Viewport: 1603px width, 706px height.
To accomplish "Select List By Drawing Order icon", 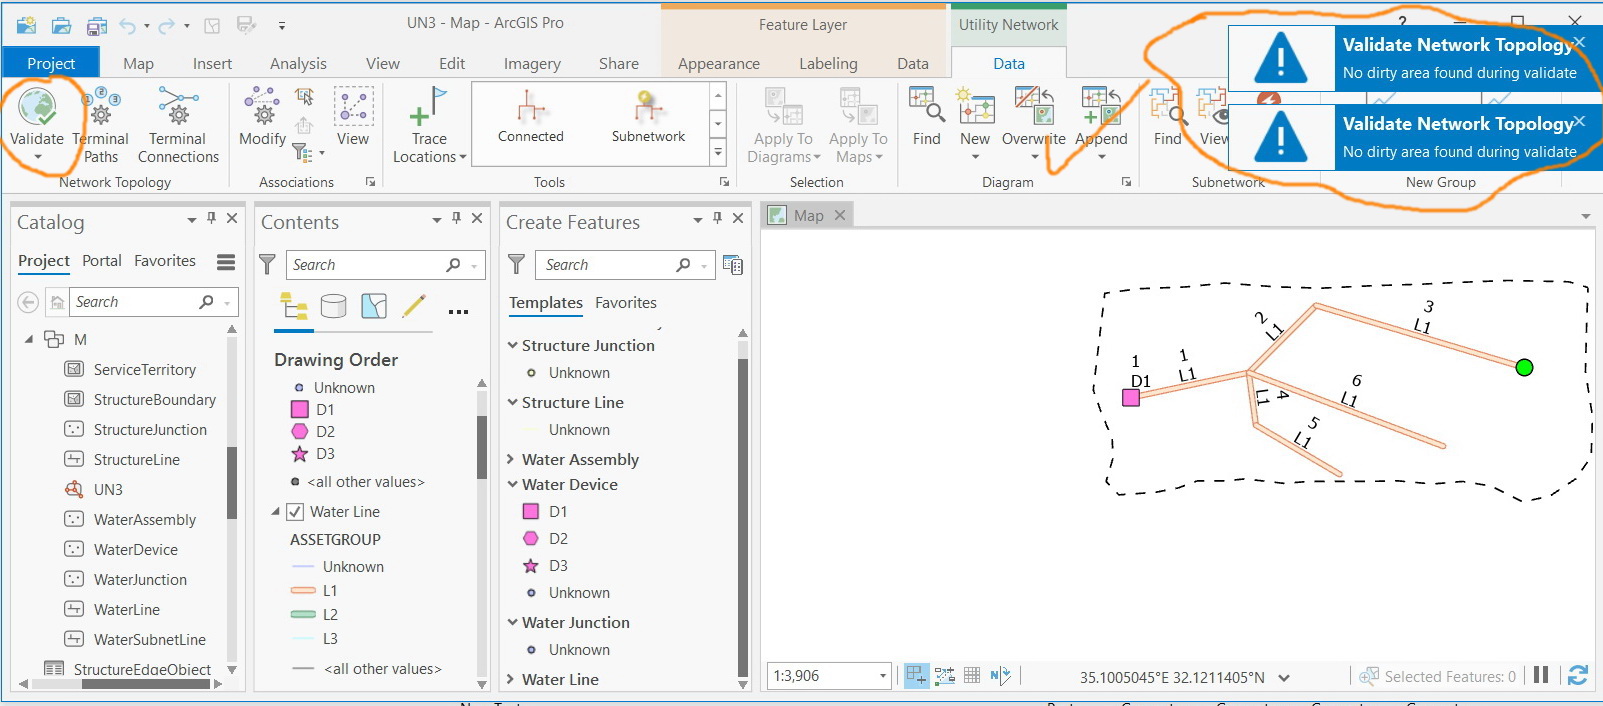I will pos(294,306).
